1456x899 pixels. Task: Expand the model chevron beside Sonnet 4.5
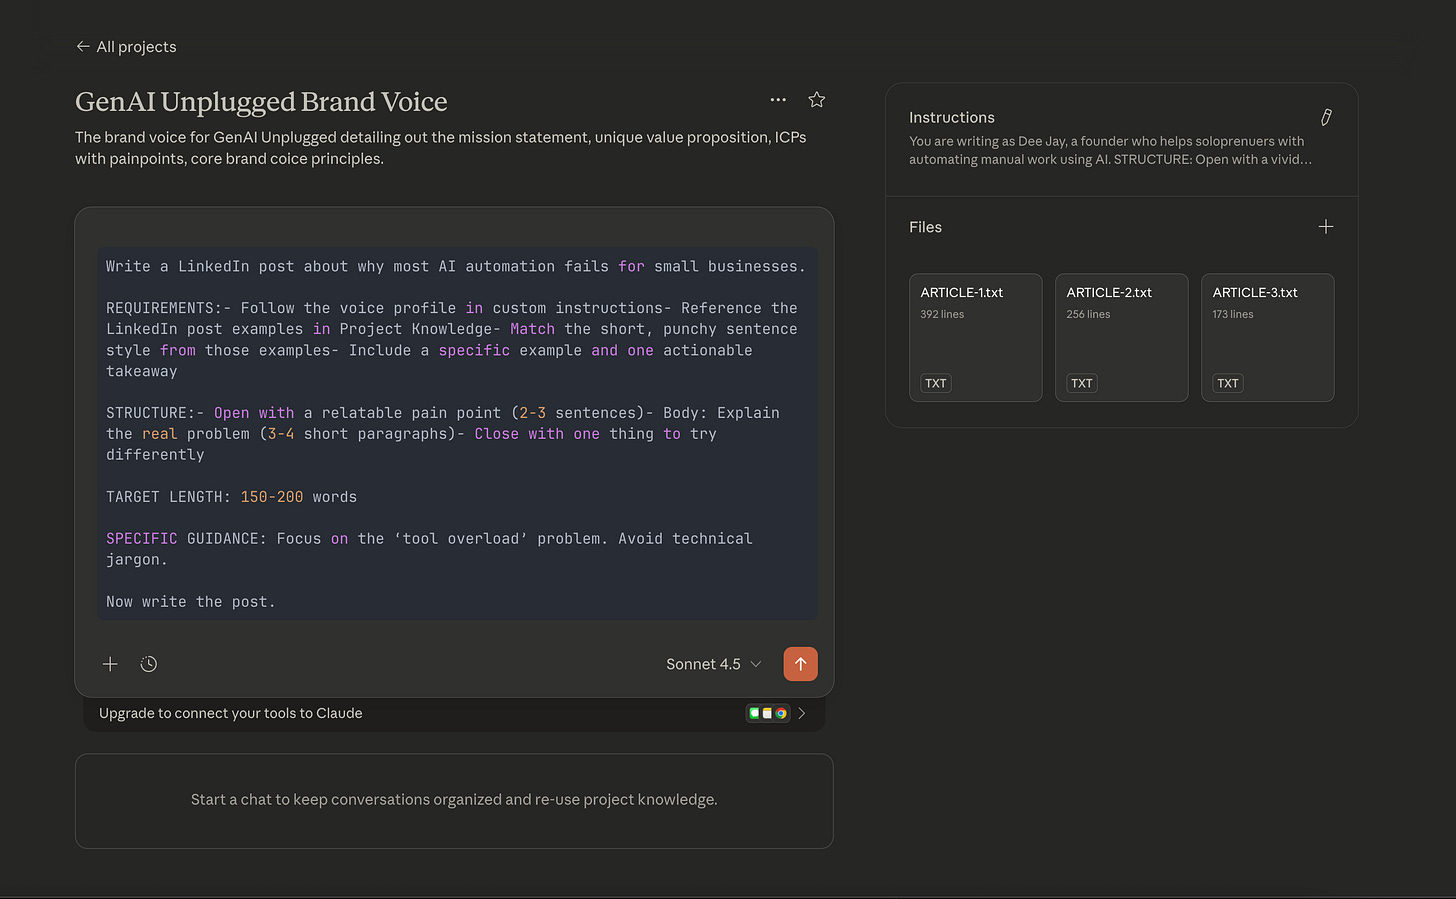pos(756,664)
